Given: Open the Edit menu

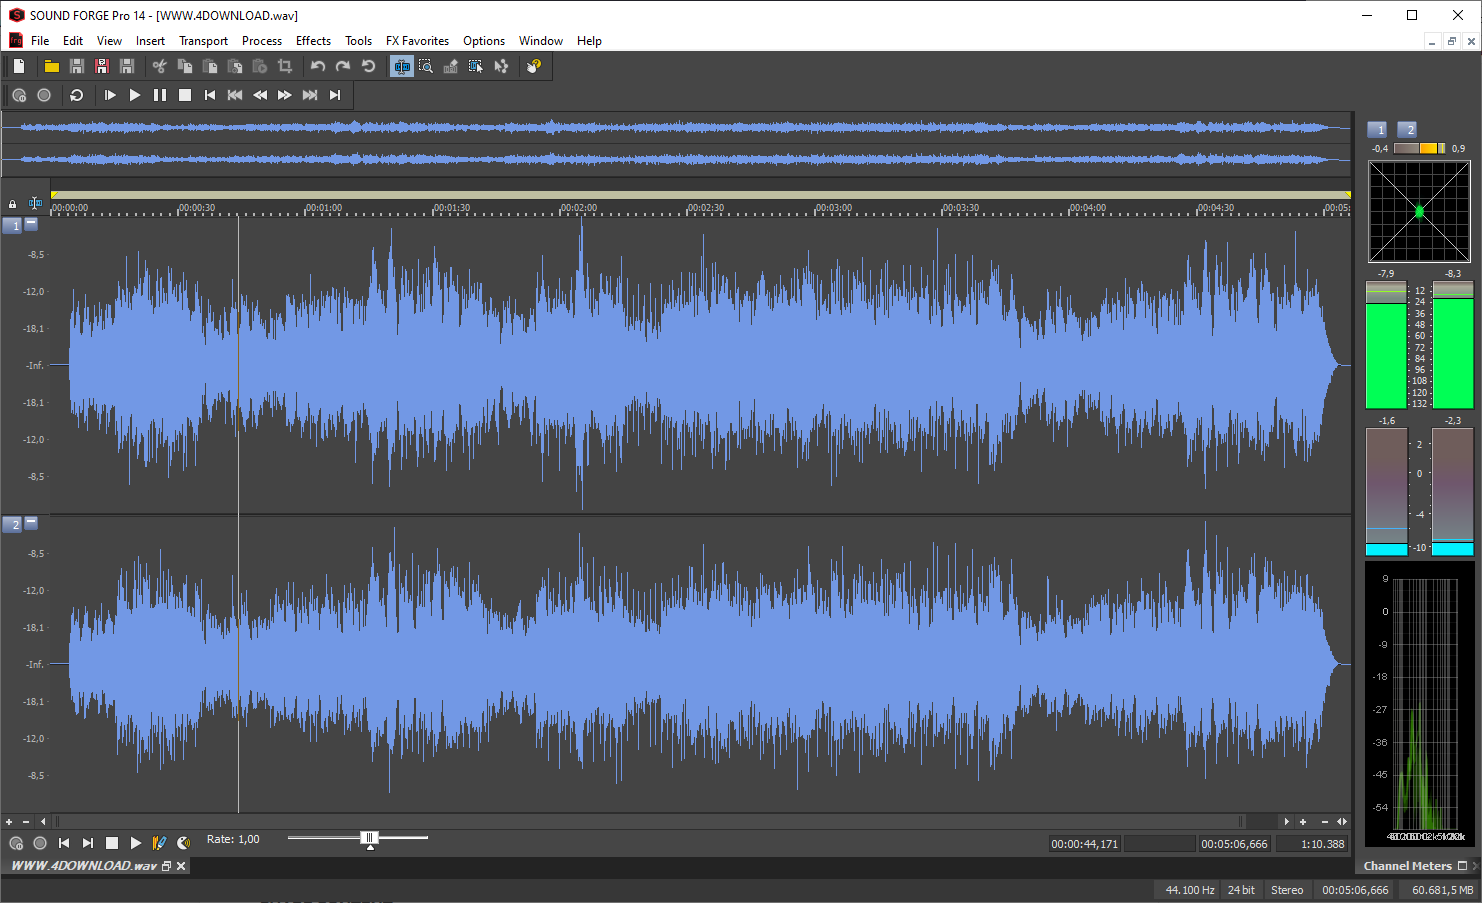Looking at the screenshot, I should pos(73,41).
